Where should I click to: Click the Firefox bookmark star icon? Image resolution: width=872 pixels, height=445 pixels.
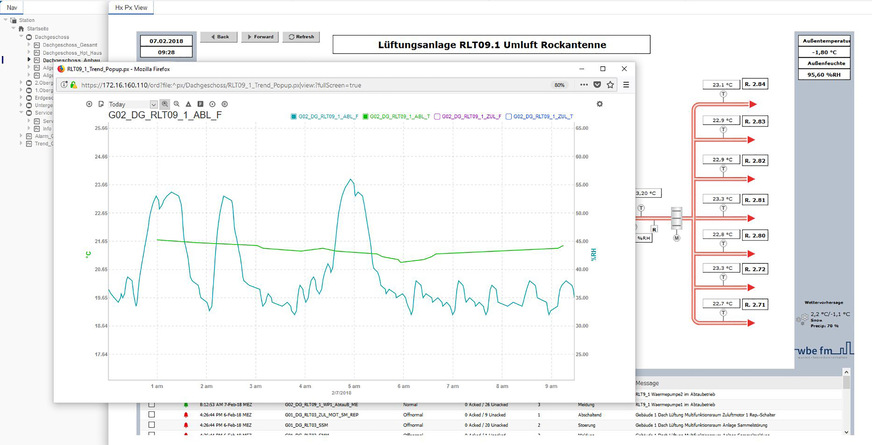click(x=612, y=85)
